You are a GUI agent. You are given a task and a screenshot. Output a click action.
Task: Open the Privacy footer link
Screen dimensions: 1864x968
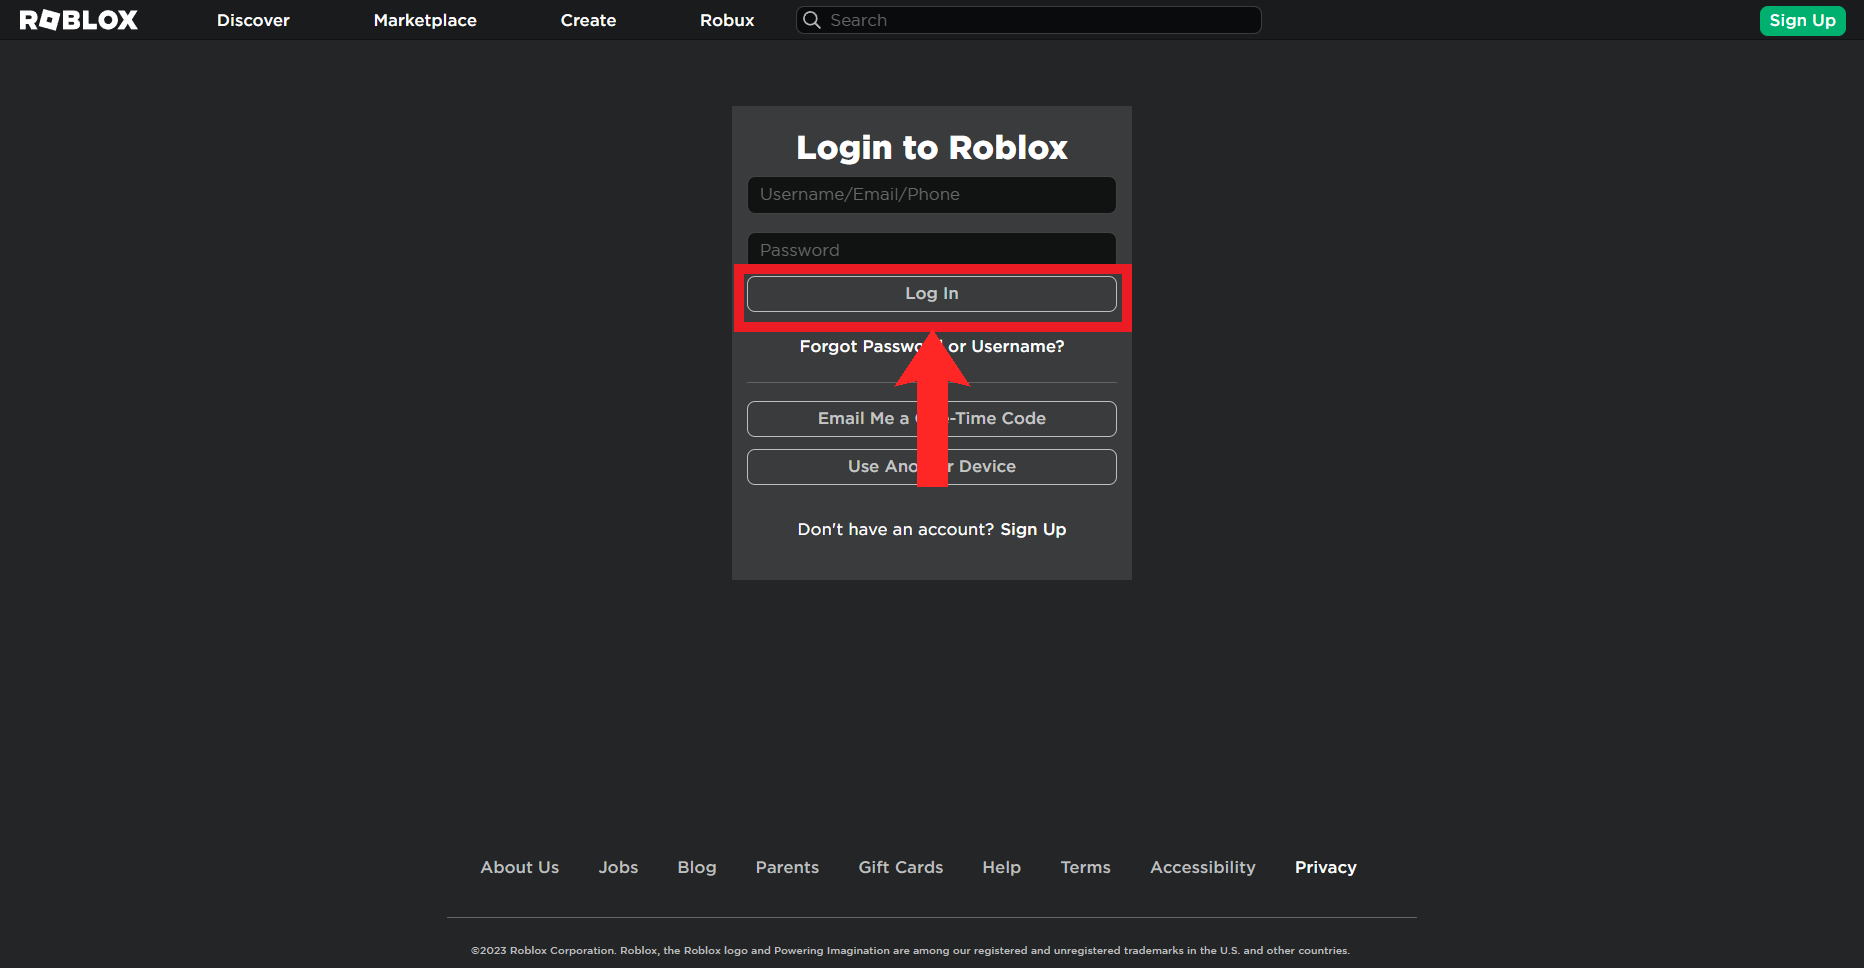[1326, 868]
